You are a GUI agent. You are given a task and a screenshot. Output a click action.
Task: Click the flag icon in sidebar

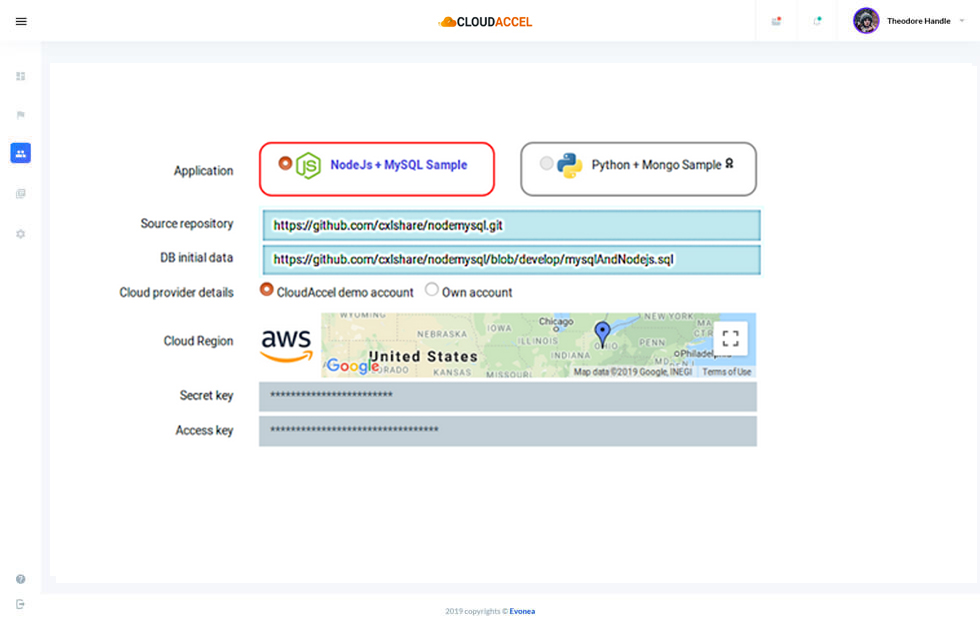[x=20, y=115]
